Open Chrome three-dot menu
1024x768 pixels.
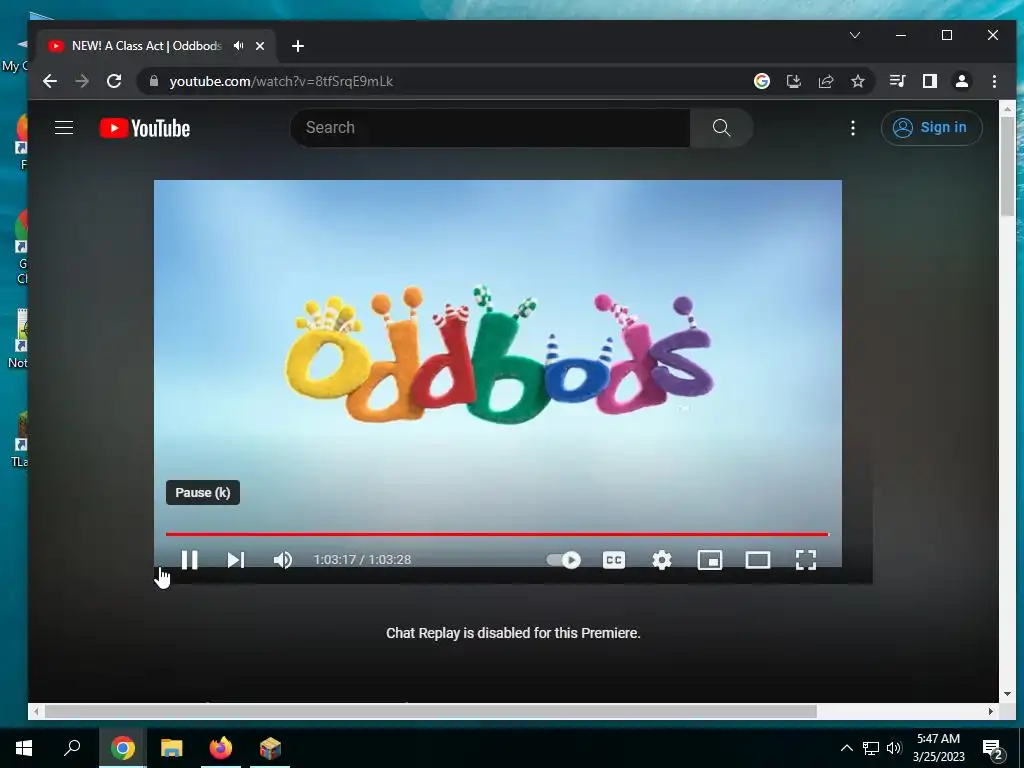pyautogui.click(x=994, y=81)
